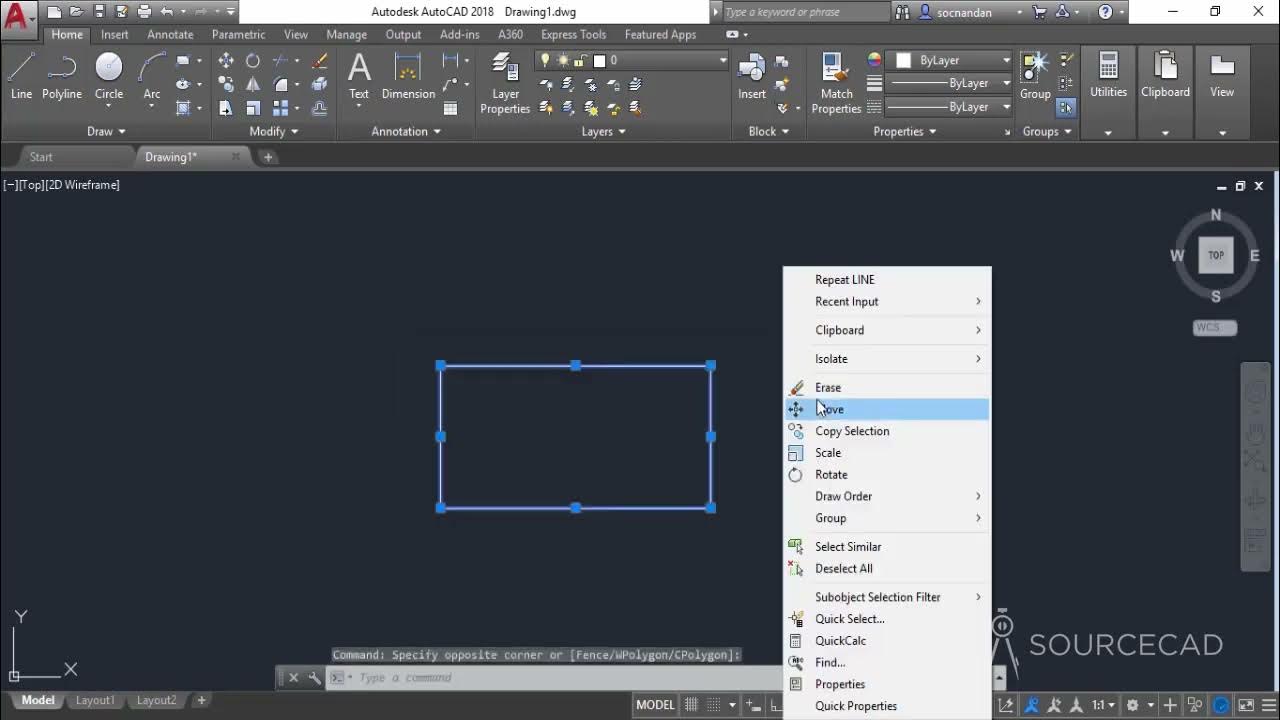
Task: Click the Match Properties icon
Action: [836, 83]
